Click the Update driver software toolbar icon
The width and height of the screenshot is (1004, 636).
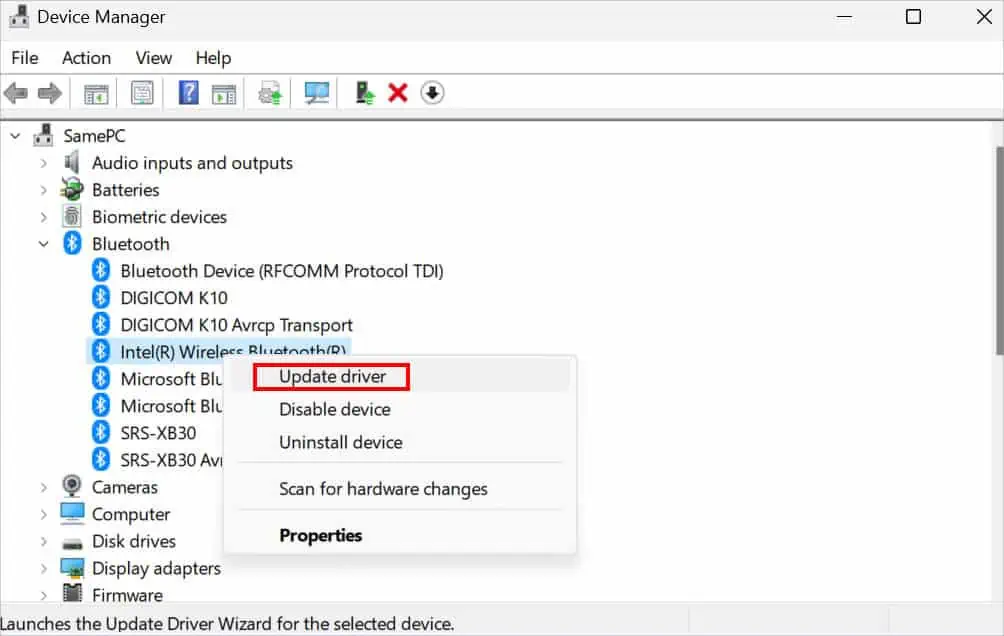(268, 92)
